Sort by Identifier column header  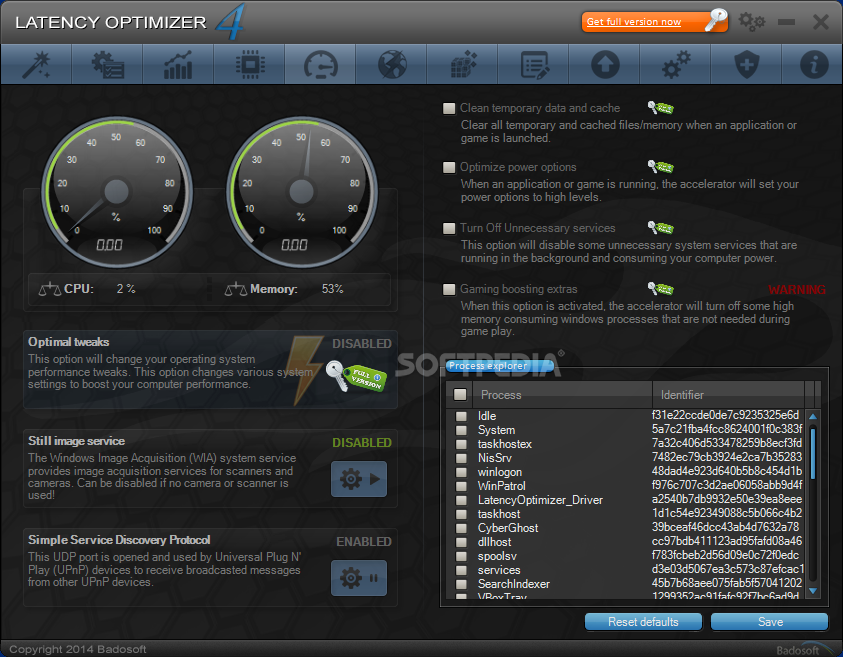click(x=728, y=395)
